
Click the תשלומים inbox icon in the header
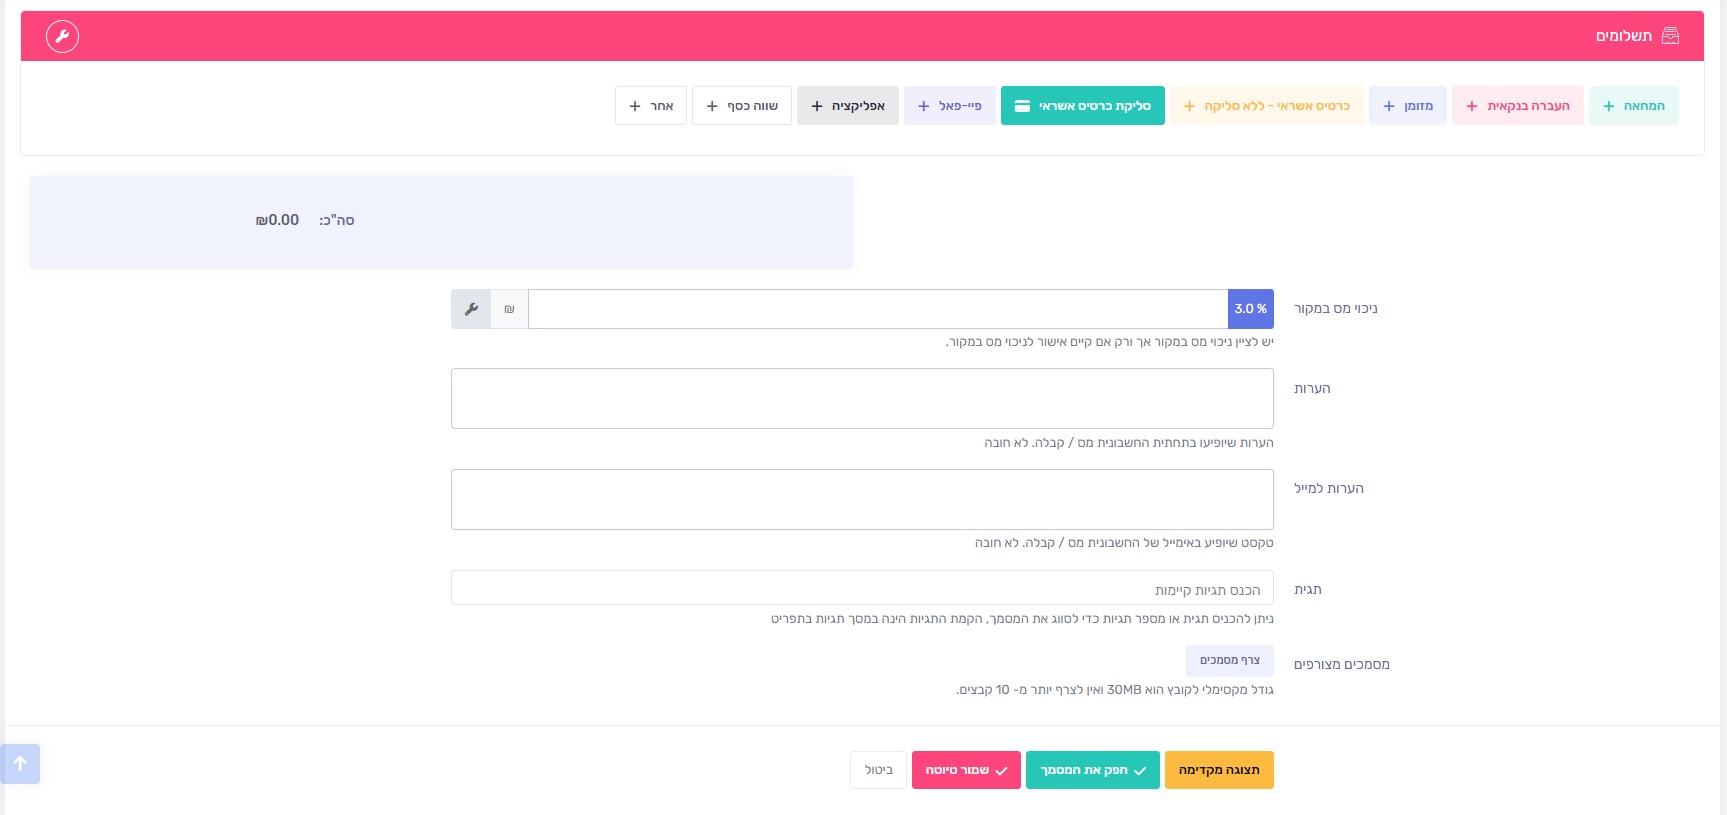(1670, 36)
